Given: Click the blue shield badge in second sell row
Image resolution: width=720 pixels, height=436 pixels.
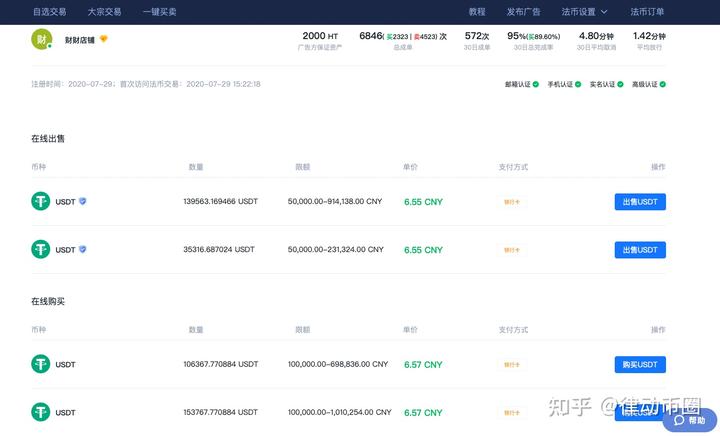Looking at the screenshot, I should (x=83, y=249).
